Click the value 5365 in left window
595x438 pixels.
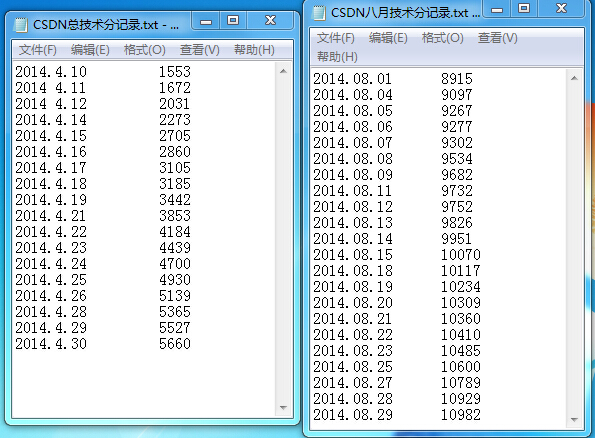[x=175, y=312]
